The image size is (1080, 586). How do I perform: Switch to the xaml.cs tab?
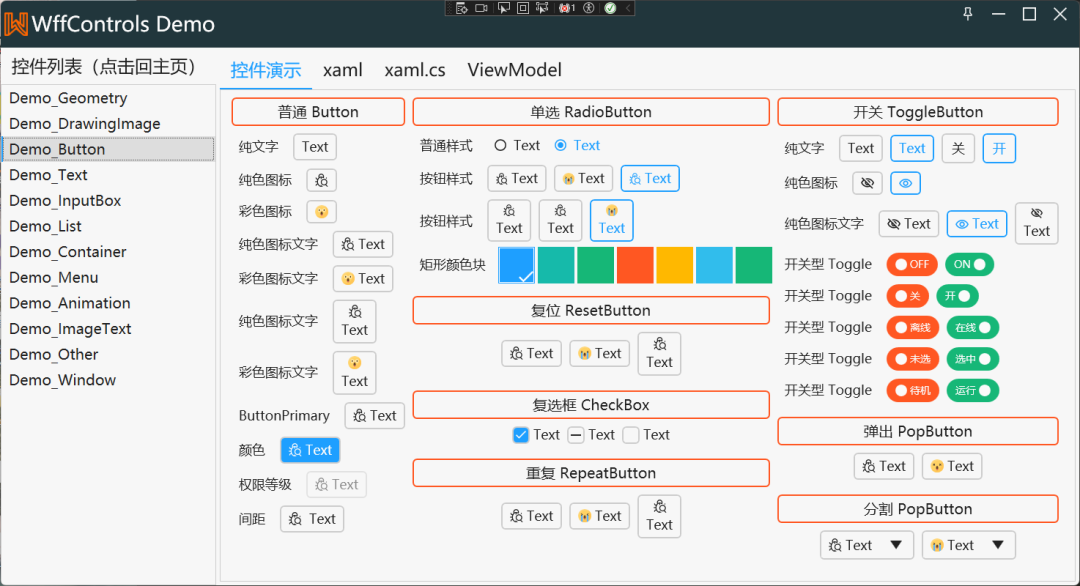(x=414, y=70)
